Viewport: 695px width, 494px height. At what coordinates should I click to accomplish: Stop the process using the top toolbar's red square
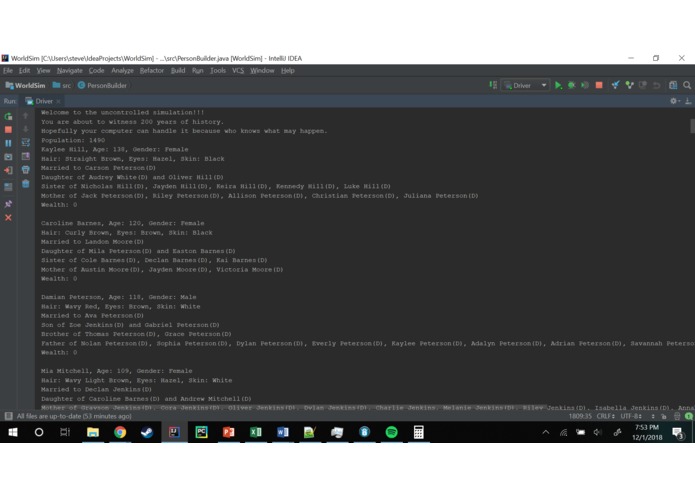coord(599,86)
